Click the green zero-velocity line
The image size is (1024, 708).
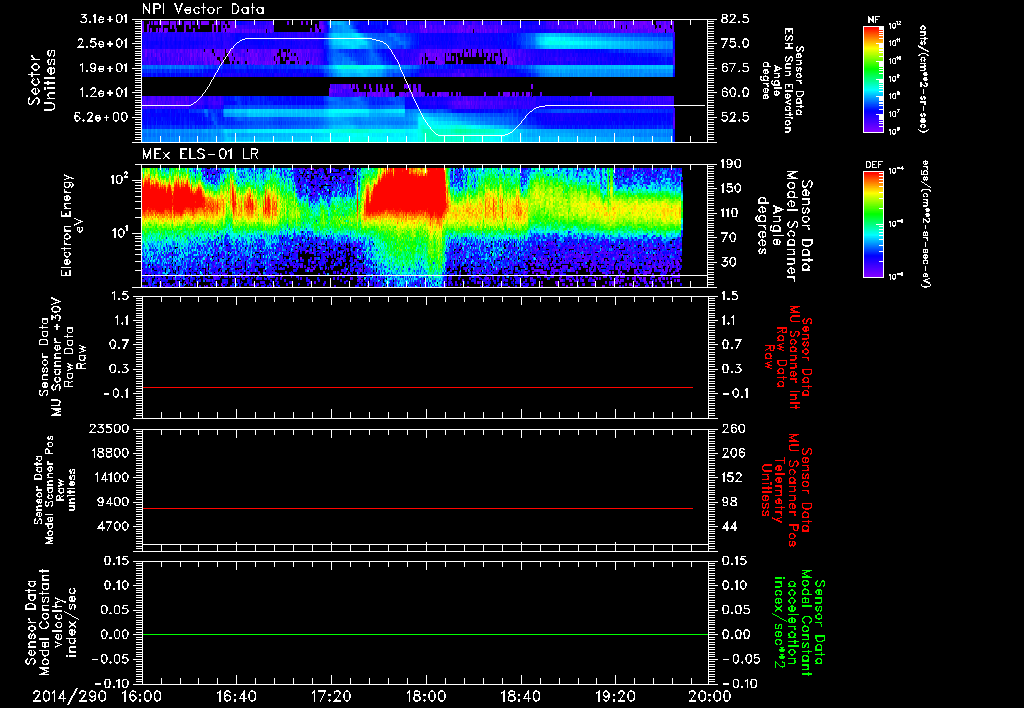tap(425, 634)
